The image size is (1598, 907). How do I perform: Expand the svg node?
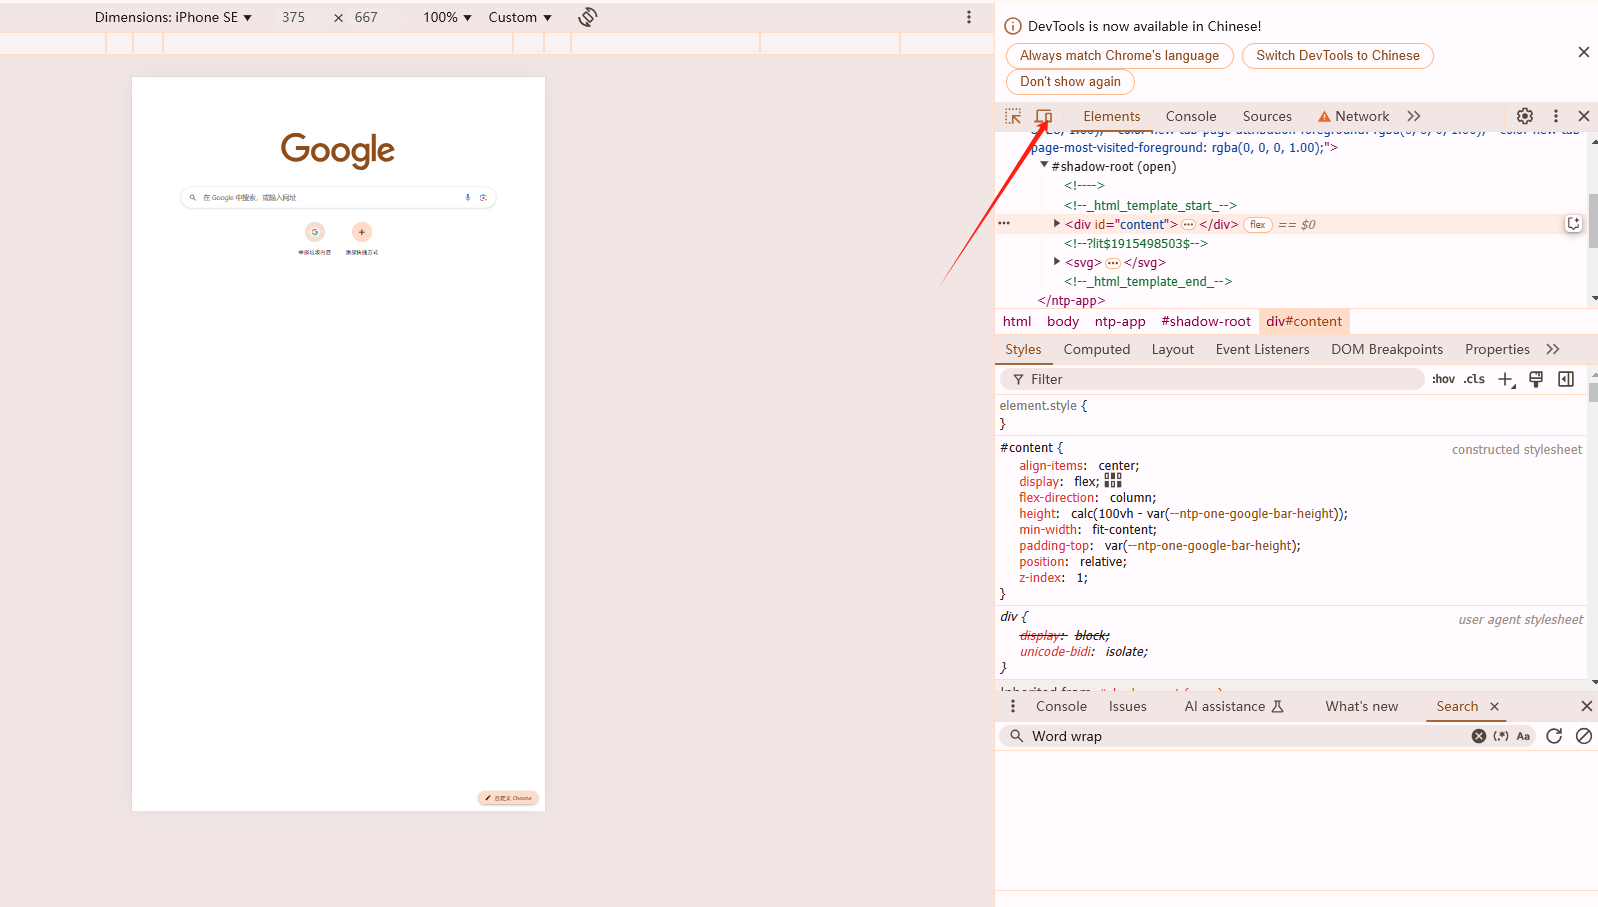click(x=1057, y=262)
